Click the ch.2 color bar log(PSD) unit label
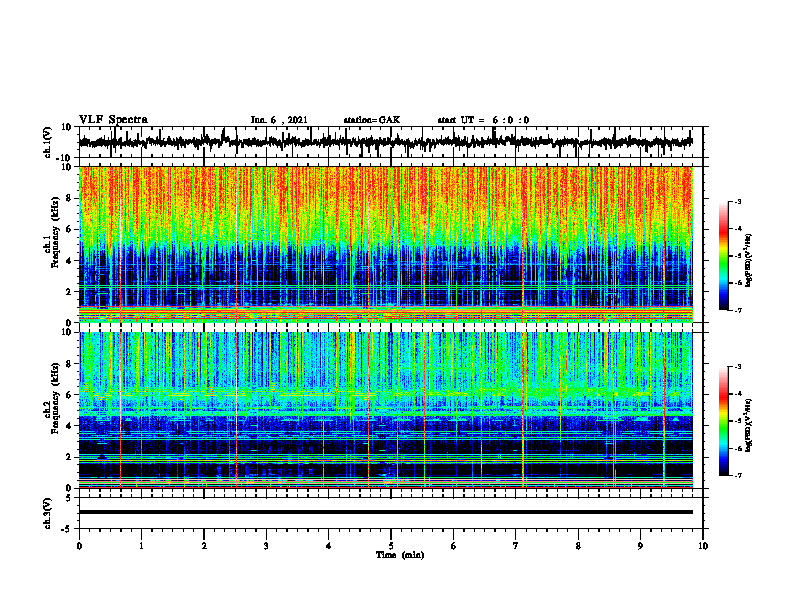Image resolution: width=792 pixels, height=612 pixels. point(749,425)
